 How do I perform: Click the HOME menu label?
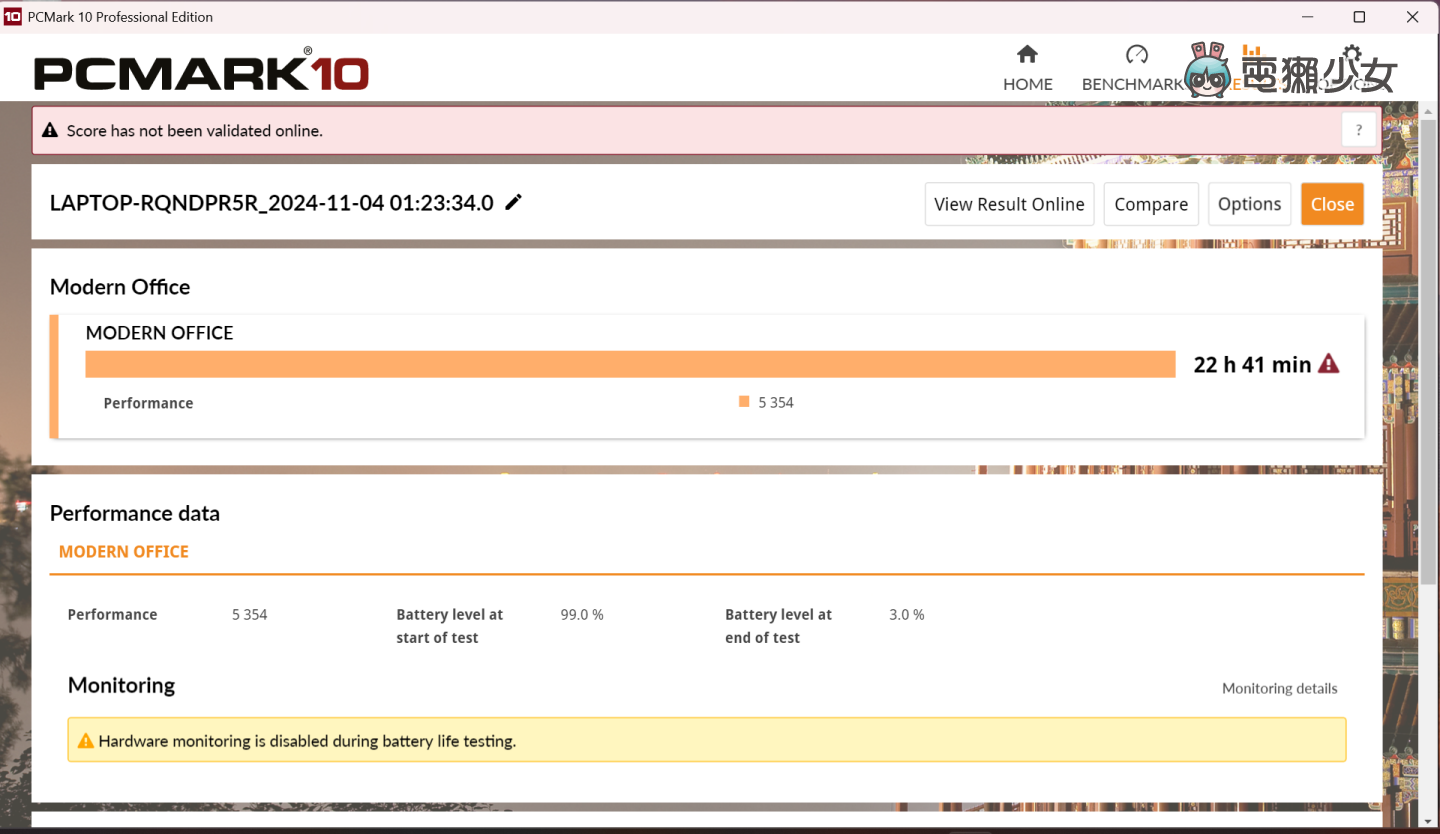point(1028,84)
